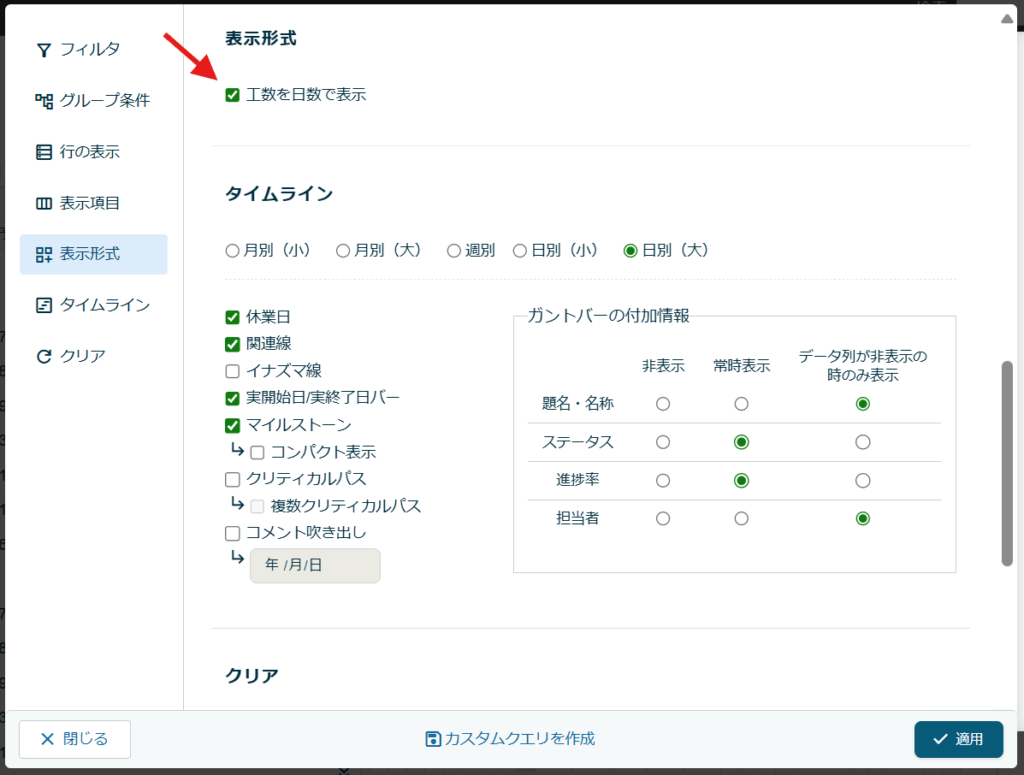Click the dialog's vertical scrollbar thumb
Viewport: 1024px width, 775px height.
[x=1007, y=464]
